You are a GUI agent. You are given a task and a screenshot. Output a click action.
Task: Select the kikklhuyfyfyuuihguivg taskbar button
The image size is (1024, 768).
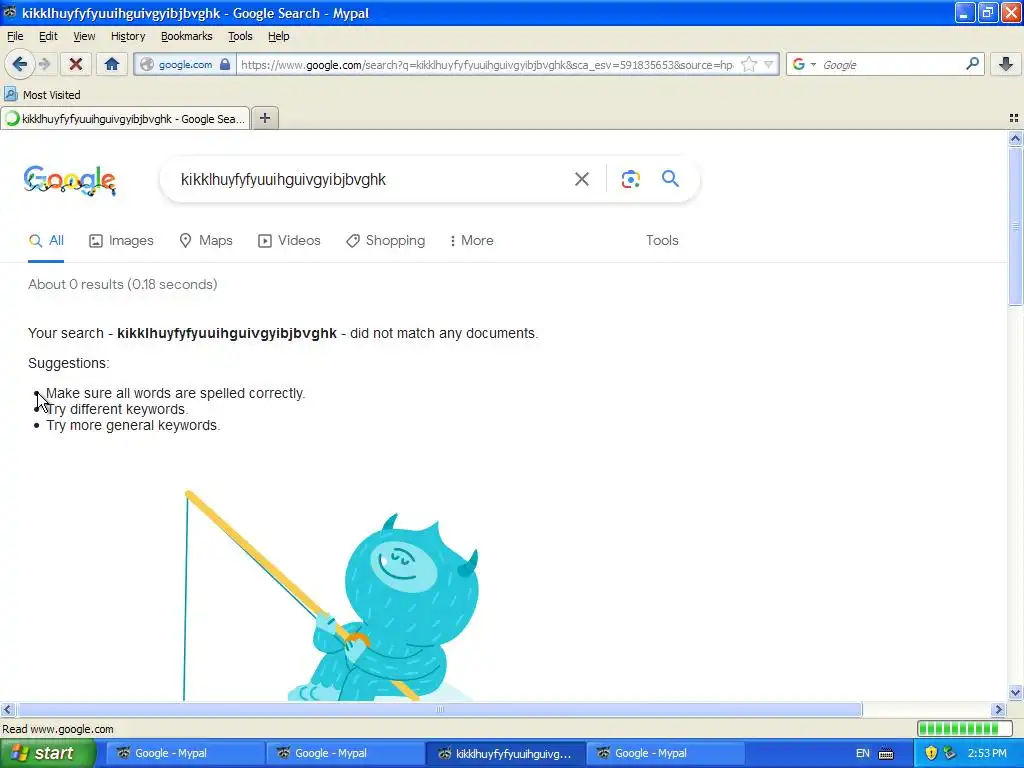coord(505,754)
